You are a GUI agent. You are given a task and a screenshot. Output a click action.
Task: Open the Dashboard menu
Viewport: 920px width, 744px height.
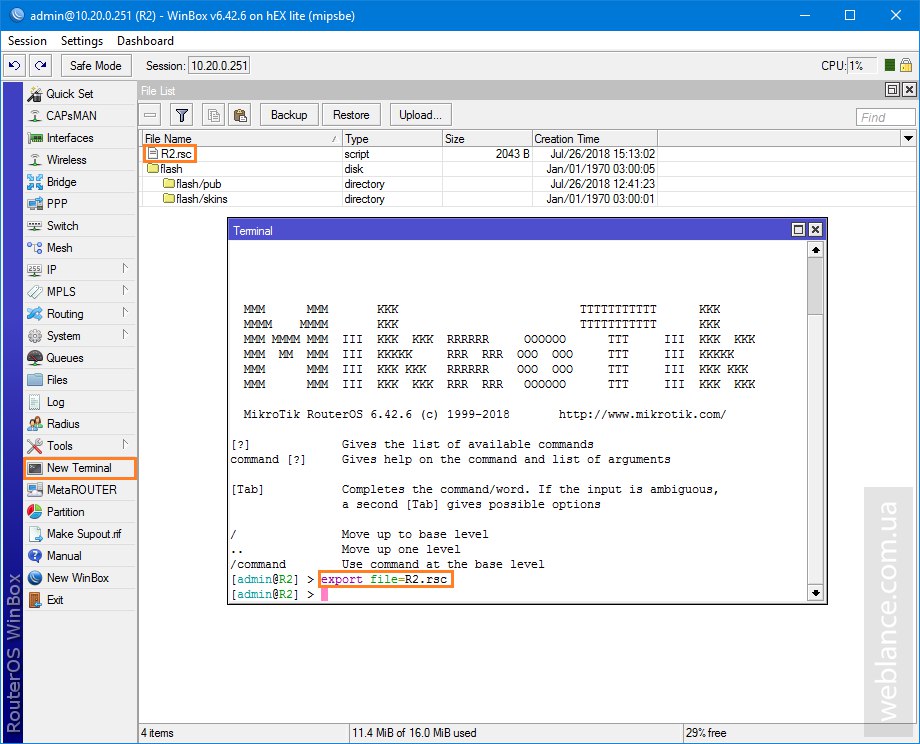click(145, 40)
